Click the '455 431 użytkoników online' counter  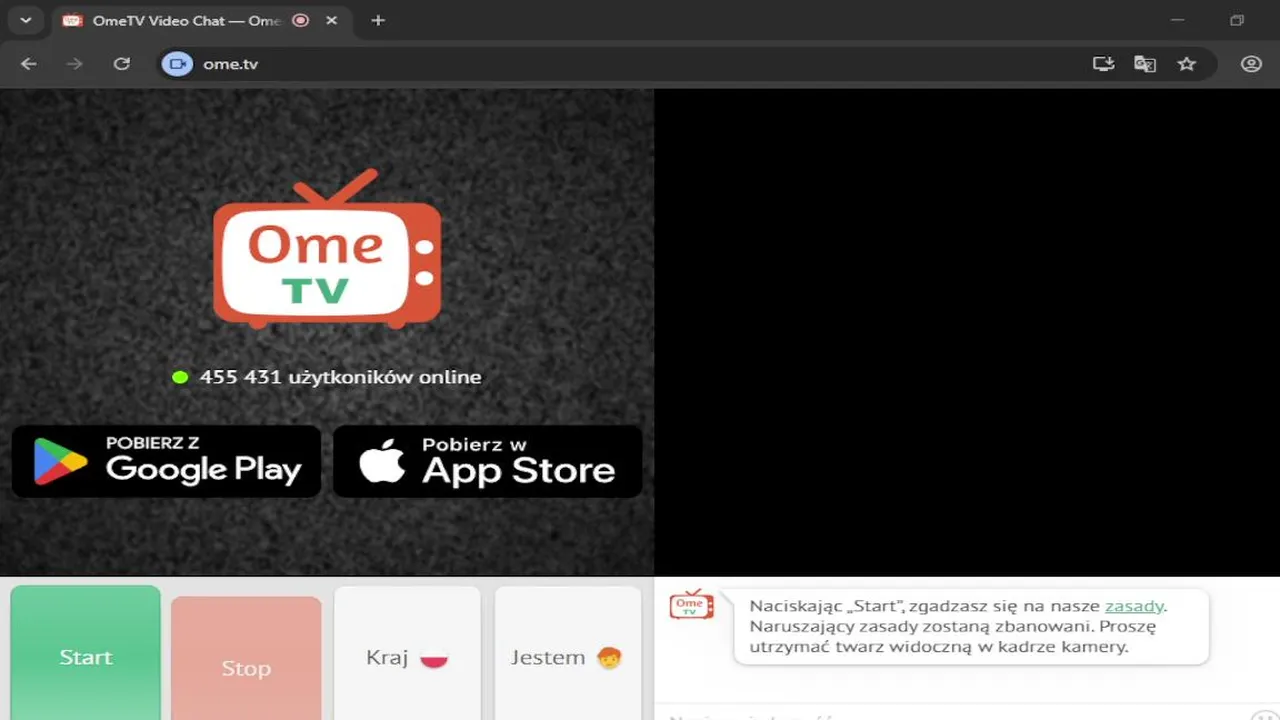pos(327,377)
